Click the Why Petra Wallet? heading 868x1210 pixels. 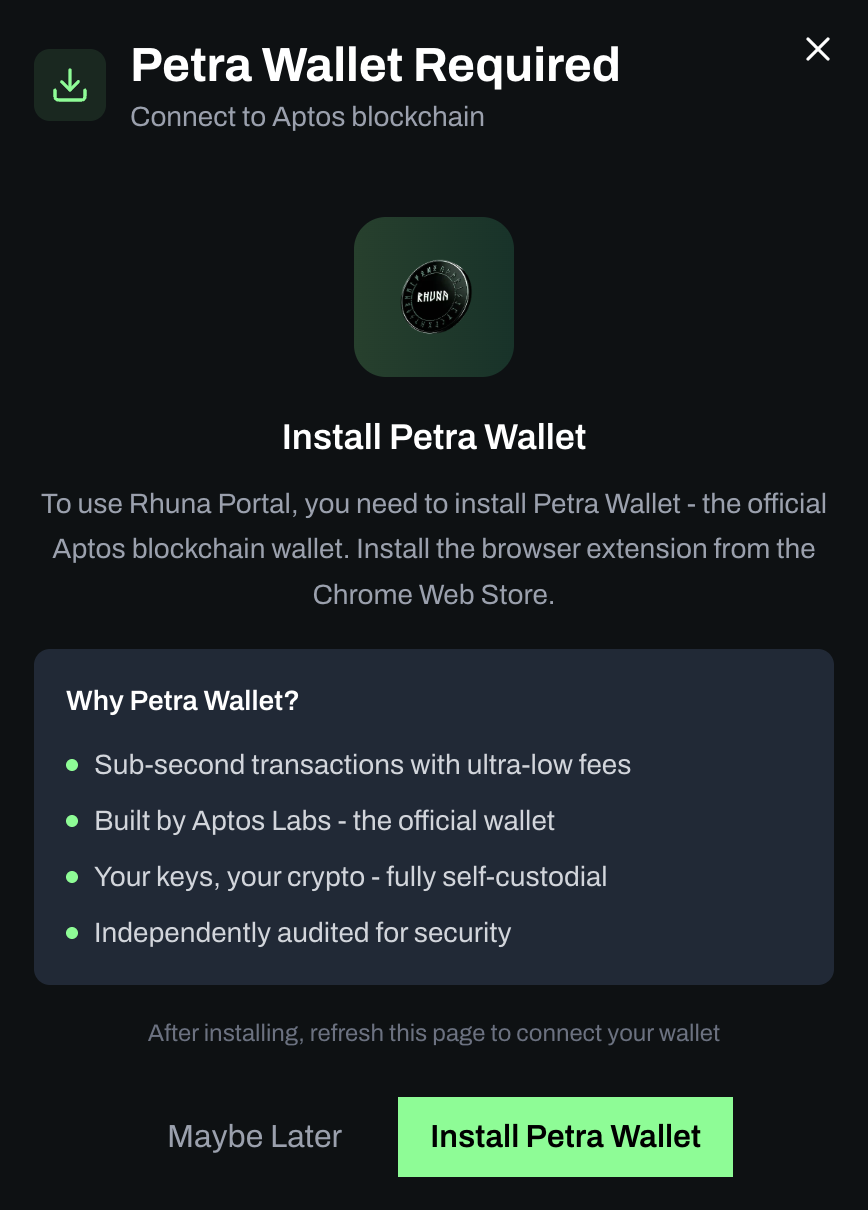[183, 701]
